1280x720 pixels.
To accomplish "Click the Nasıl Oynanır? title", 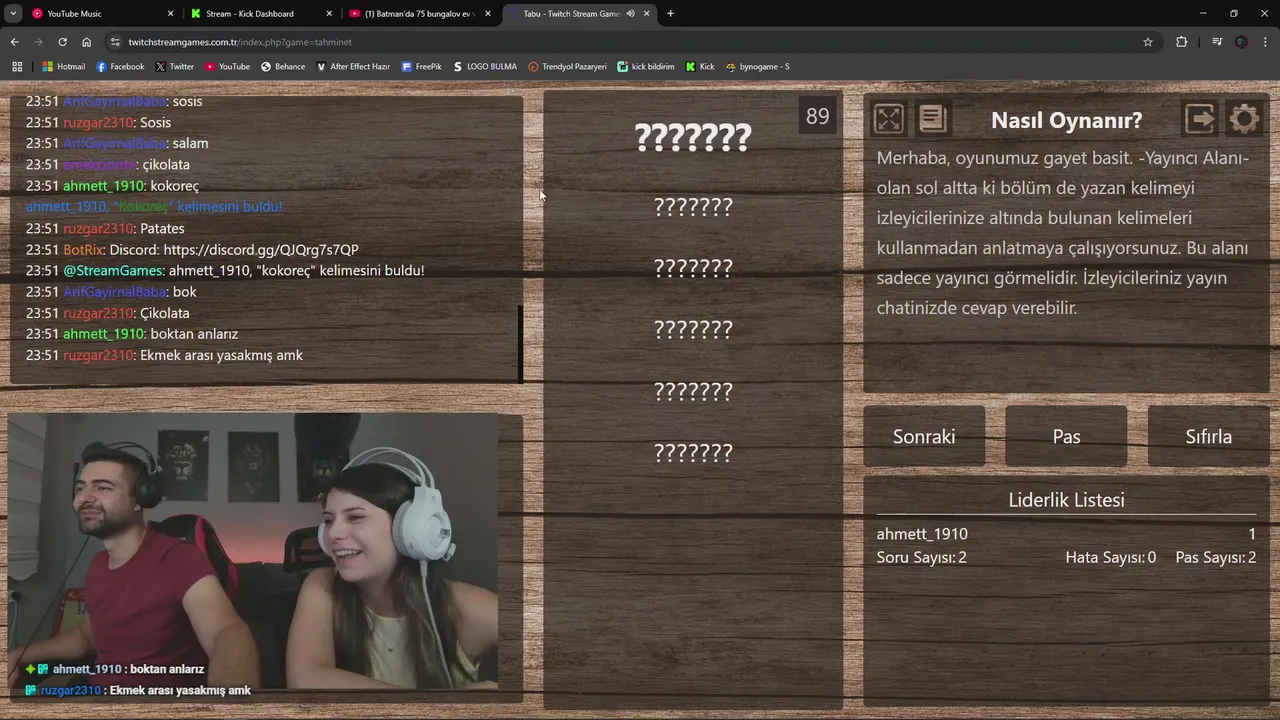I will (1066, 120).
